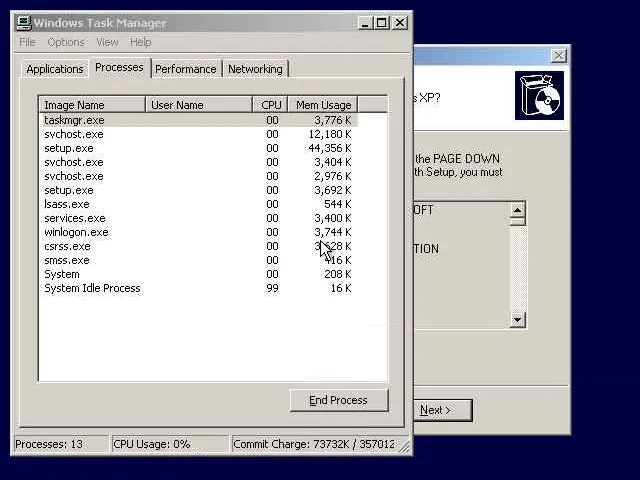Image resolution: width=640 pixels, height=480 pixels.
Task: Maximize the Task Manager window
Action: click(x=382, y=23)
